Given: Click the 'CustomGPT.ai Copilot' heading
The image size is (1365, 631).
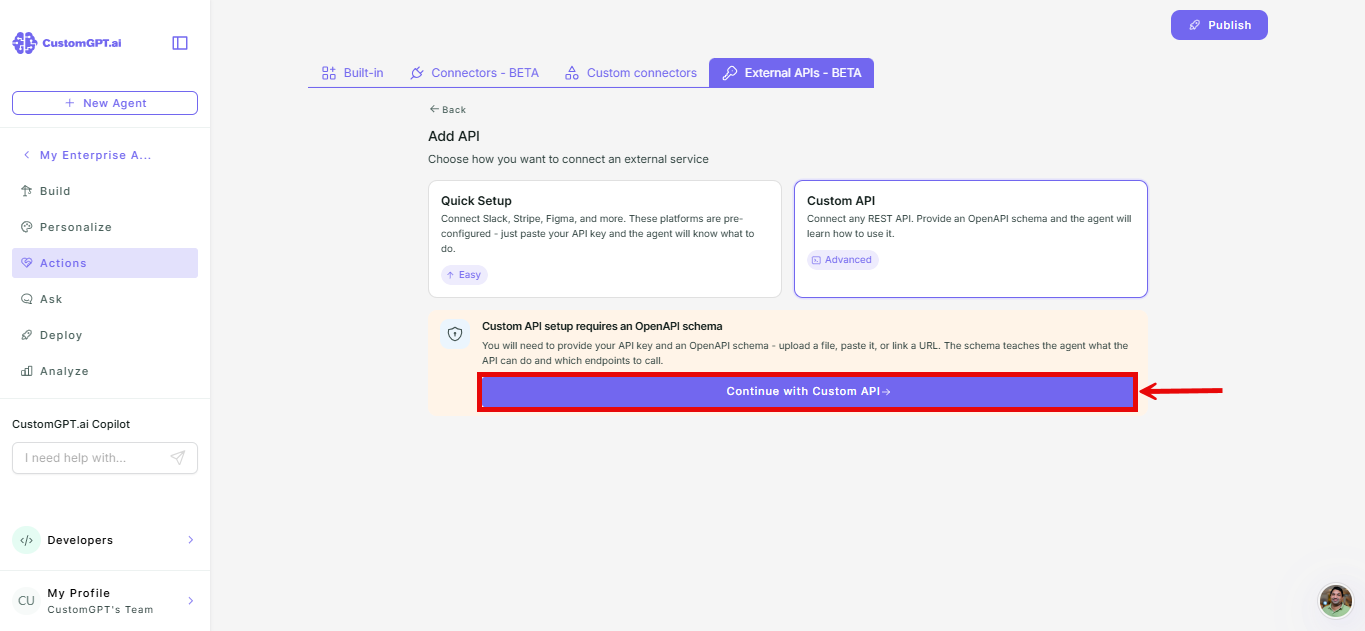Looking at the screenshot, I should [x=71, y=424].
